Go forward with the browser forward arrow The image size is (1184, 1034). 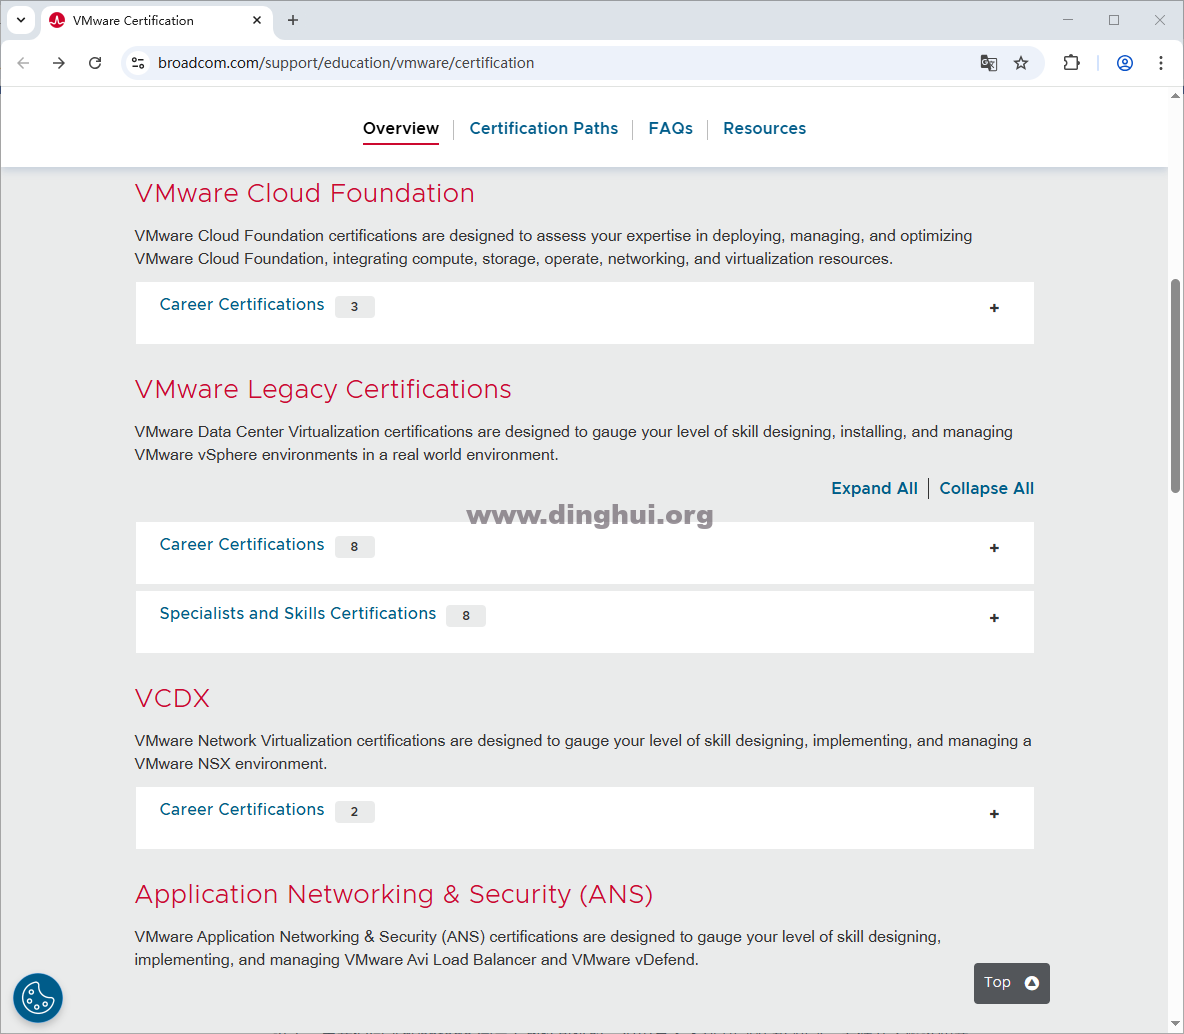59,63
